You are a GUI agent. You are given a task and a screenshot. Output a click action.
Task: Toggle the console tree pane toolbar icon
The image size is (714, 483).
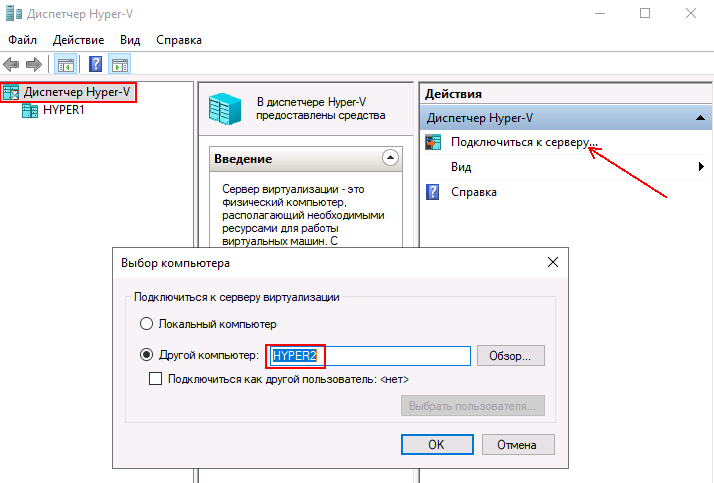65,65
